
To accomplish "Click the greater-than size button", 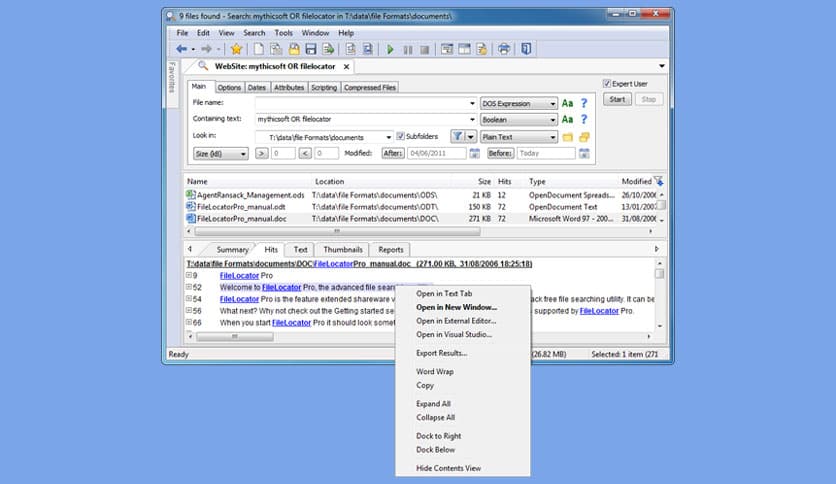I will pos(261,154).
